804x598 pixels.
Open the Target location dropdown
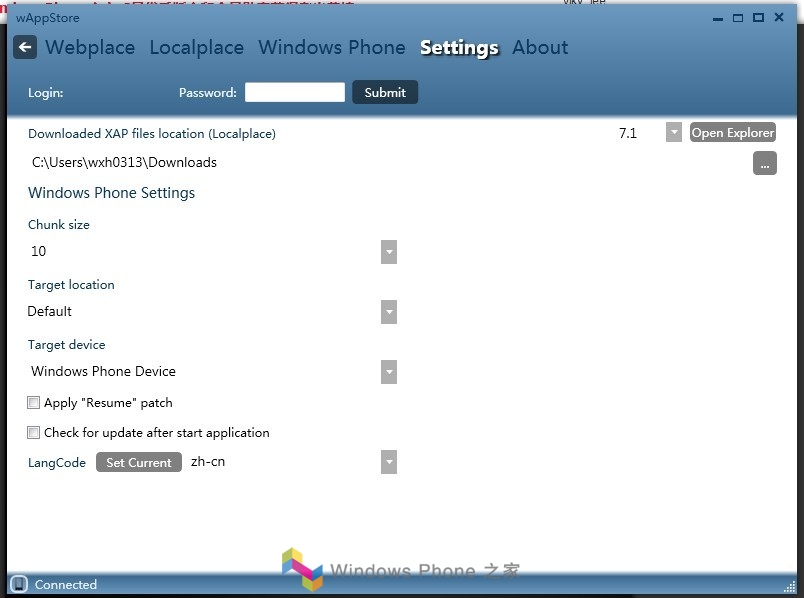coord(389,312)
